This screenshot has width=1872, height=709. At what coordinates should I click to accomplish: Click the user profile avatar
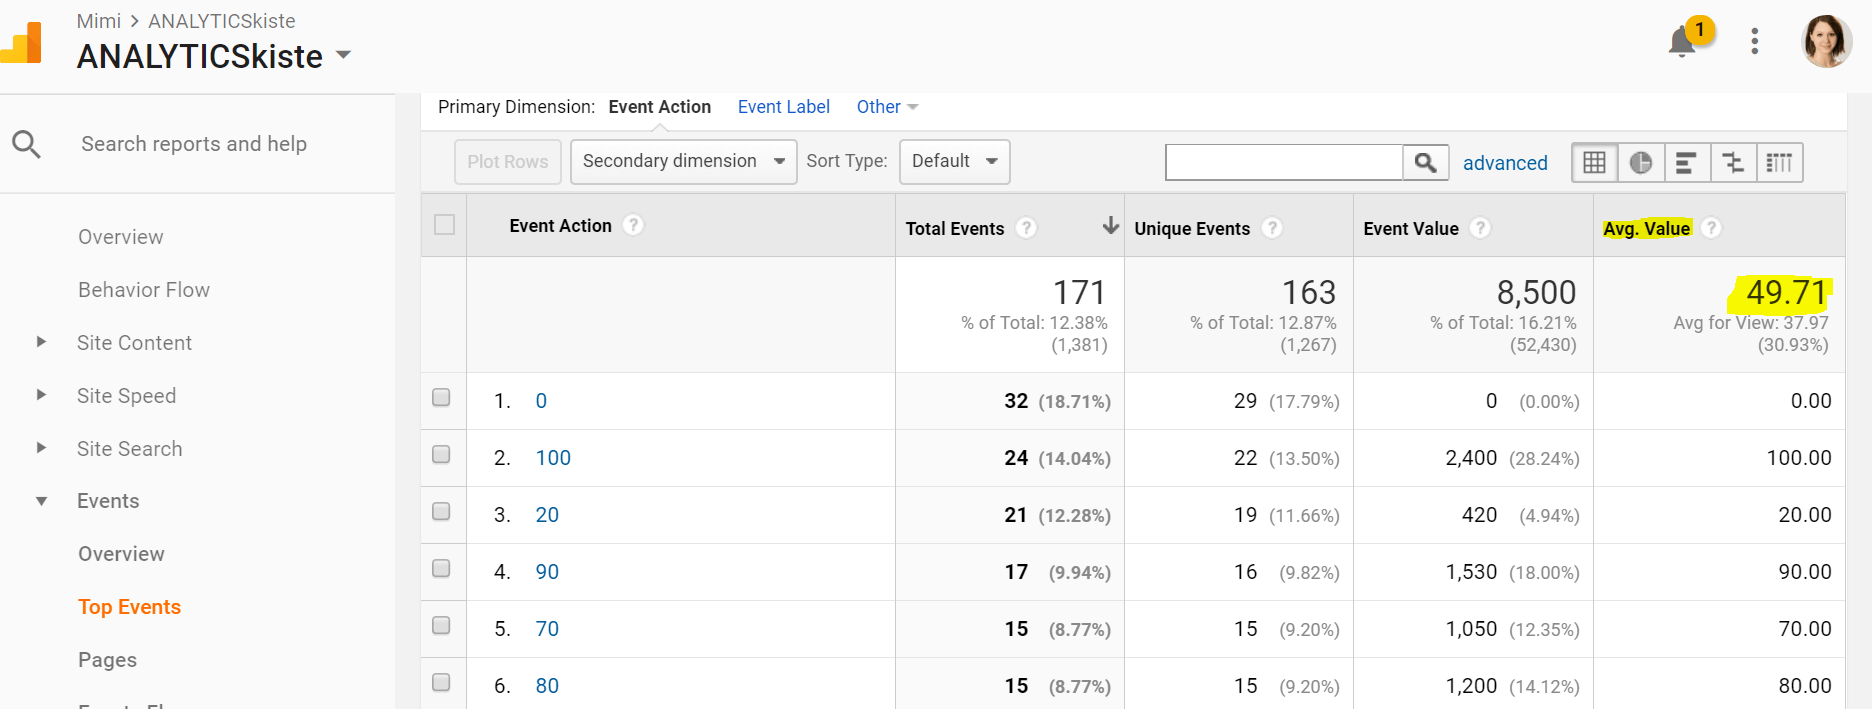pyautogui.click(x=1826, y=42)
